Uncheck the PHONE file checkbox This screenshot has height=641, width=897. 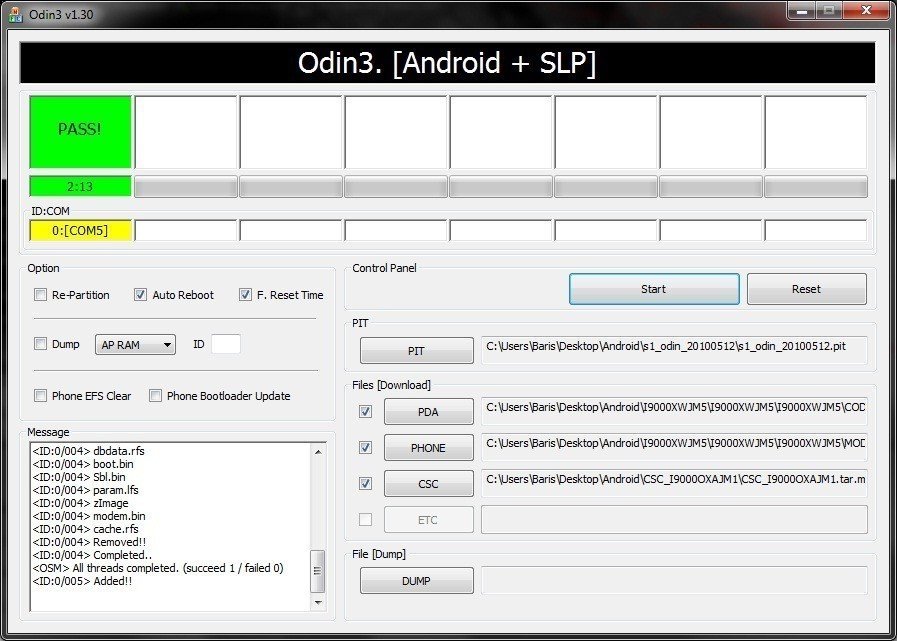click(365, 448)
